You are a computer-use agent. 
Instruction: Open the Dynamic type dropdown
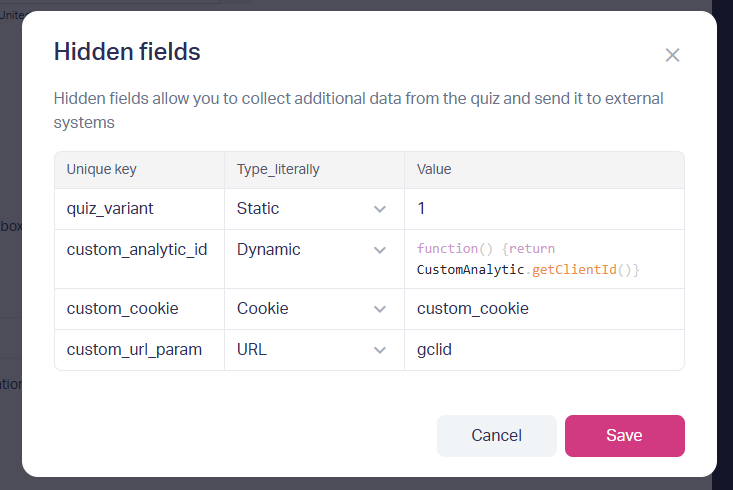click(x=312, y=250)
